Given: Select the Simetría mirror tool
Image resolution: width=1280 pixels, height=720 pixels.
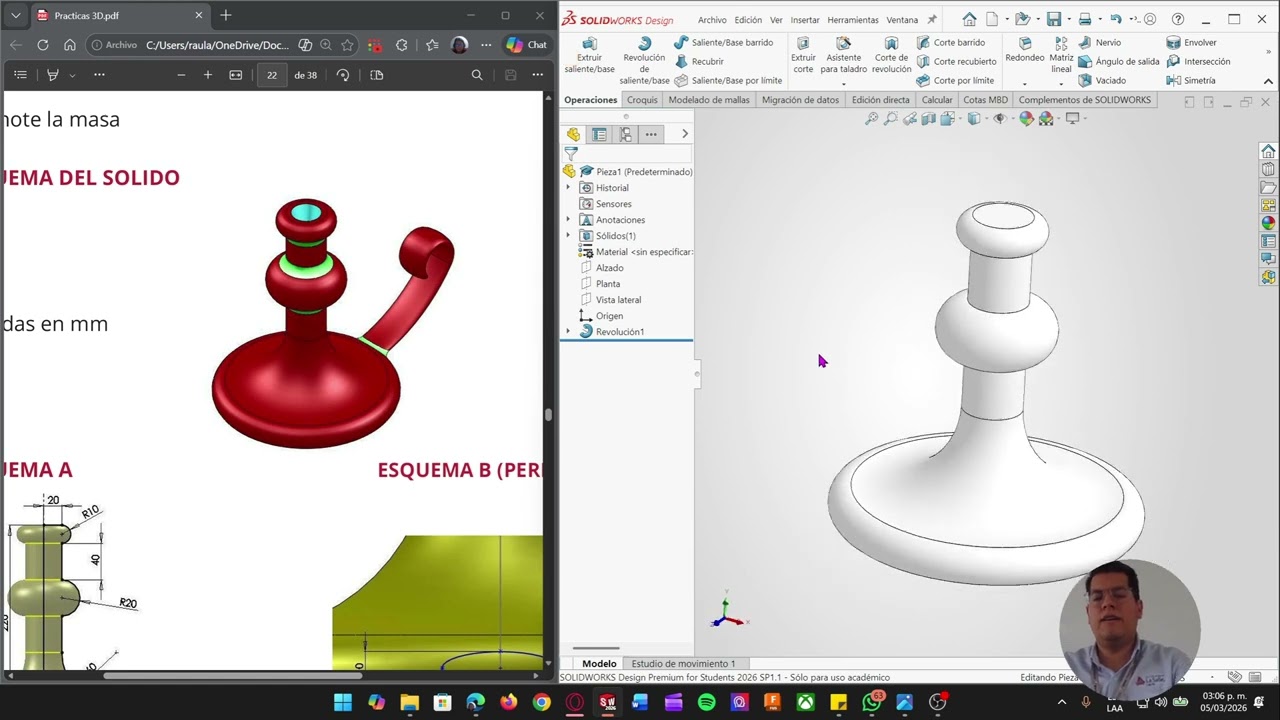Looking at the screenshot, I should point(1191,81).
